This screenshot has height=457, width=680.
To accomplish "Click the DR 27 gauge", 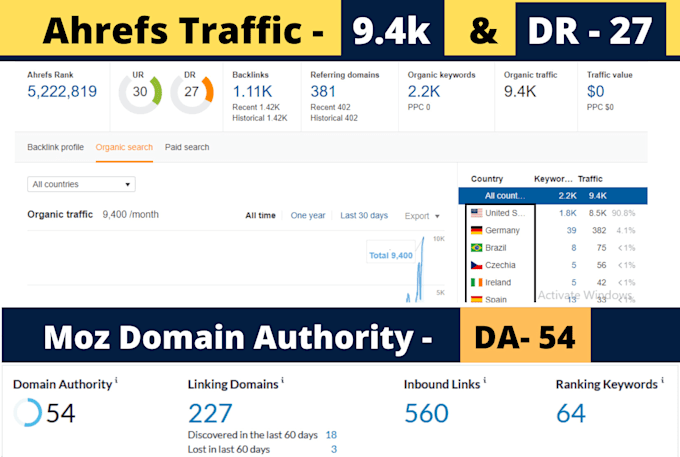I will click(192, 92).
